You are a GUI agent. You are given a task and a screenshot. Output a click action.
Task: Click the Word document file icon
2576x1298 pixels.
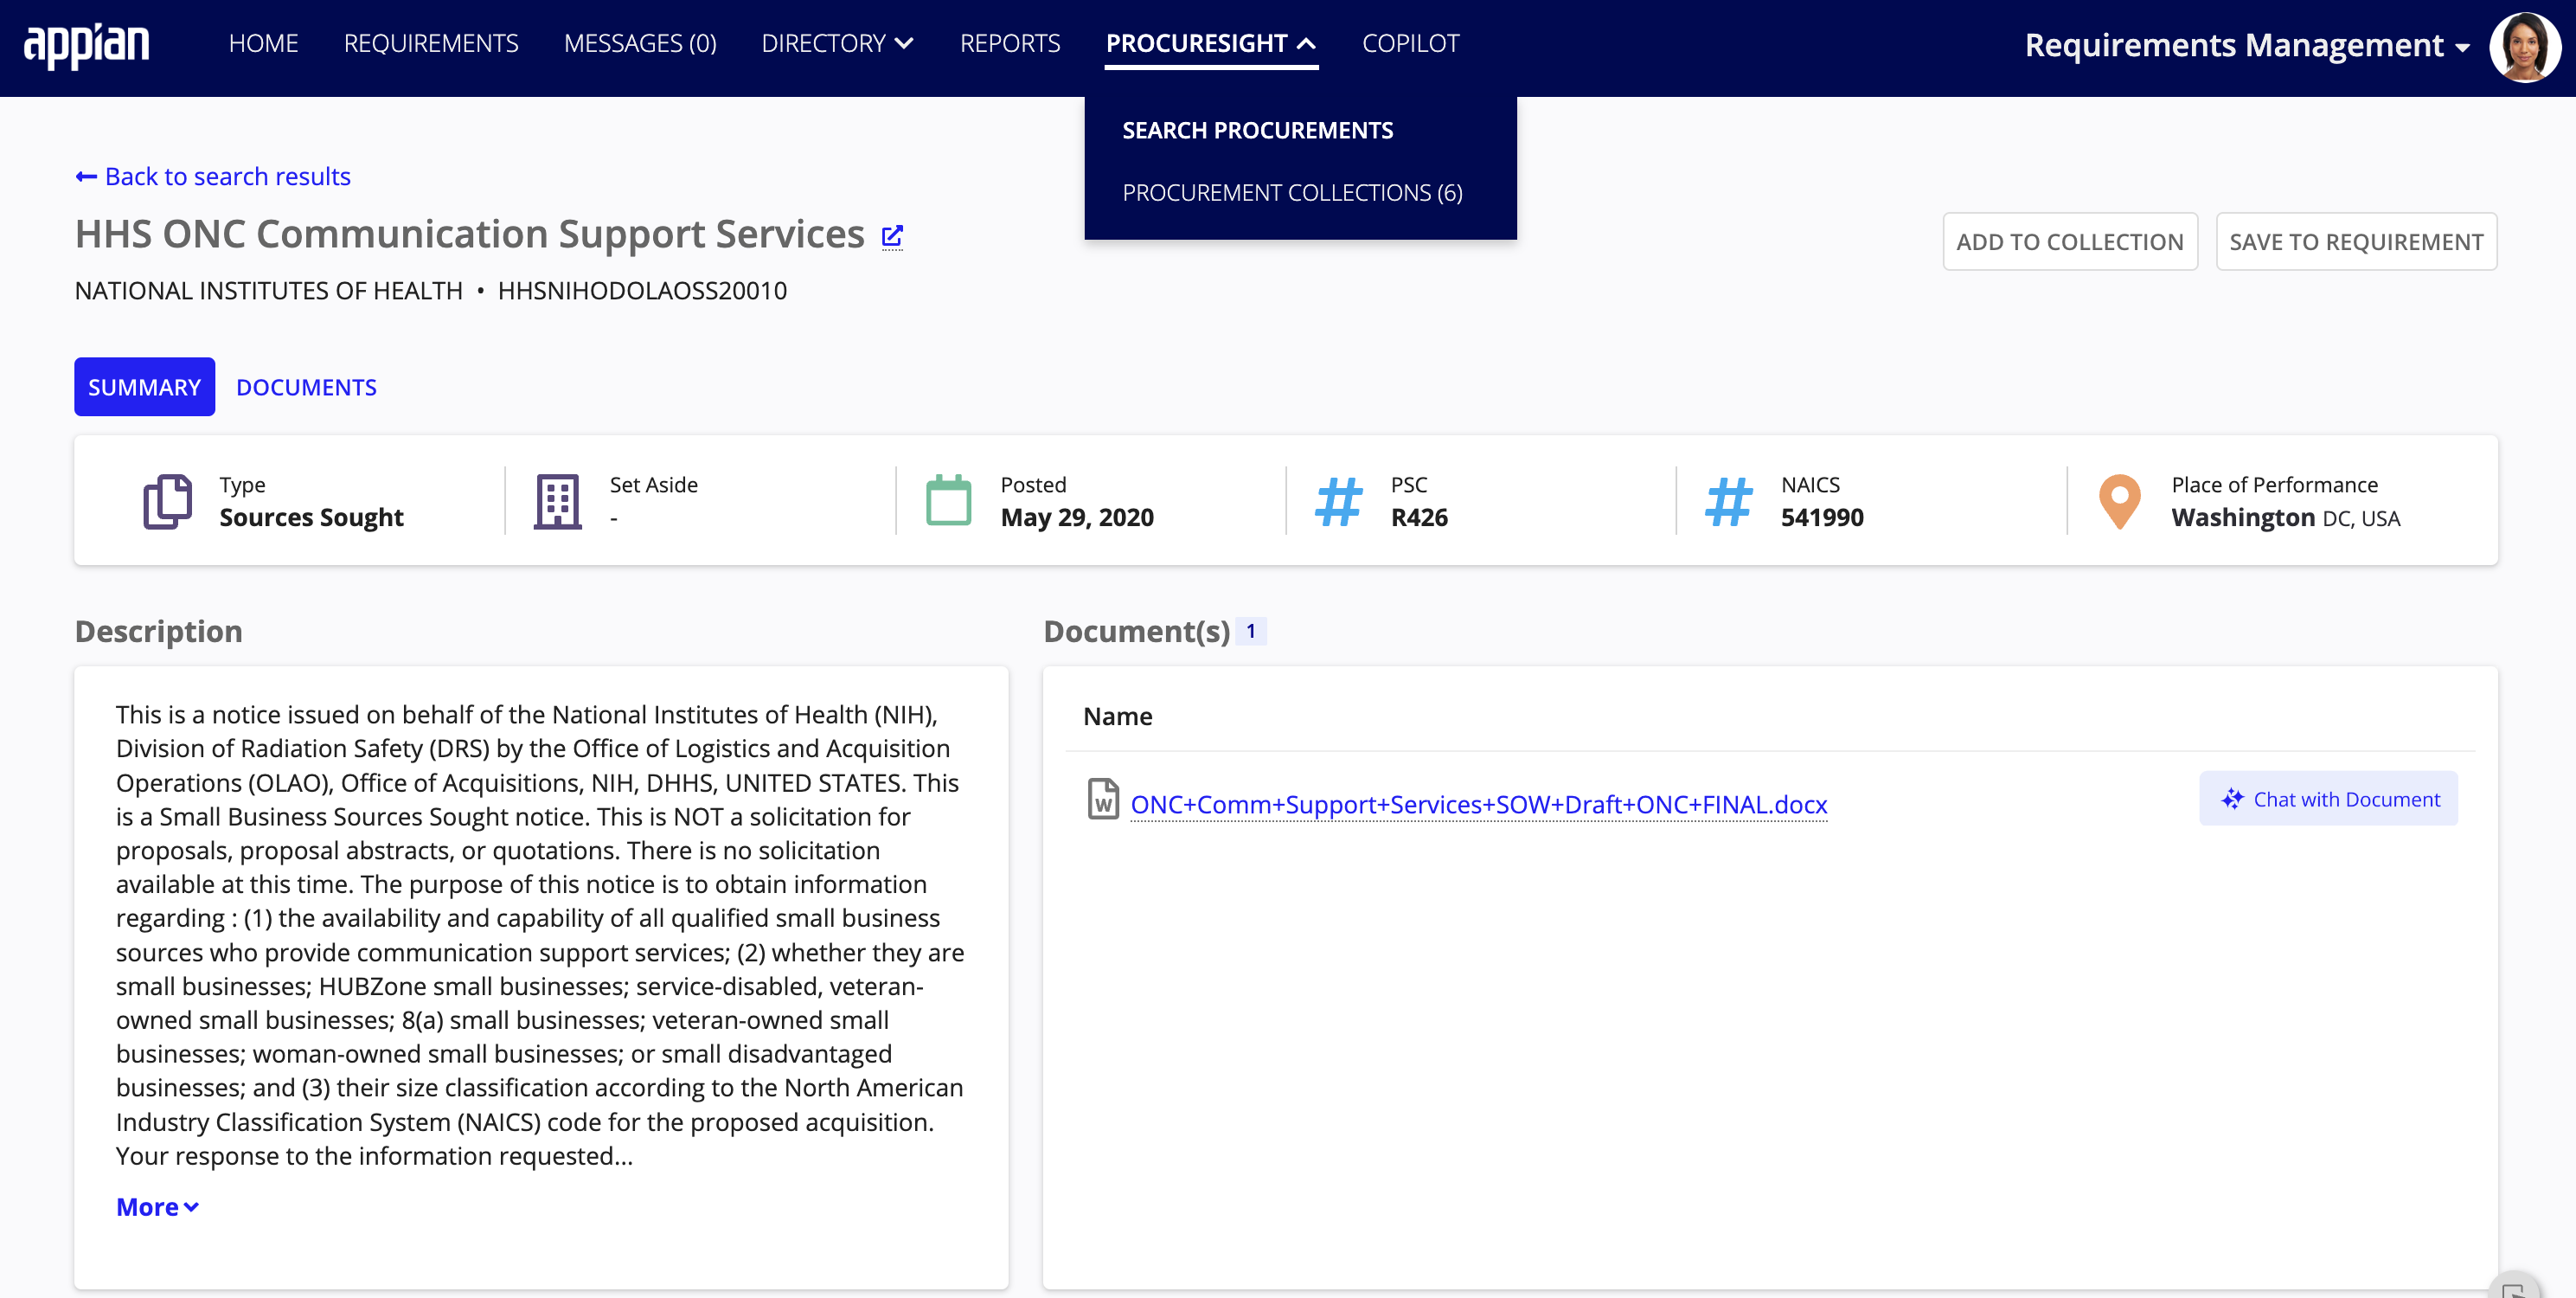coord(1103,799)
